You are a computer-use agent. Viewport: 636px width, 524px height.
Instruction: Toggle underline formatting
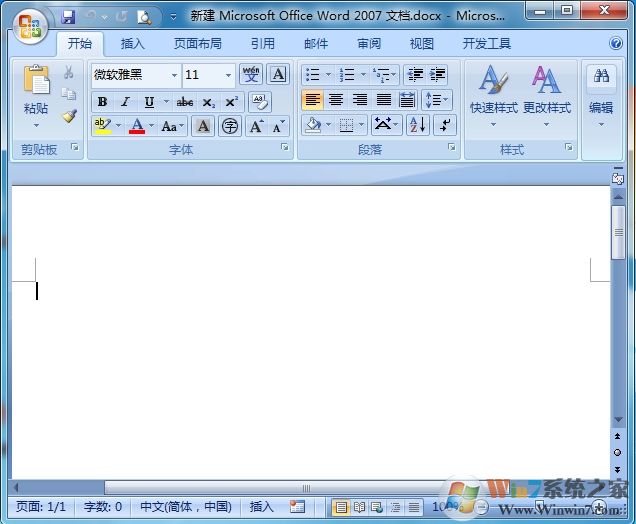coord(149,102)
